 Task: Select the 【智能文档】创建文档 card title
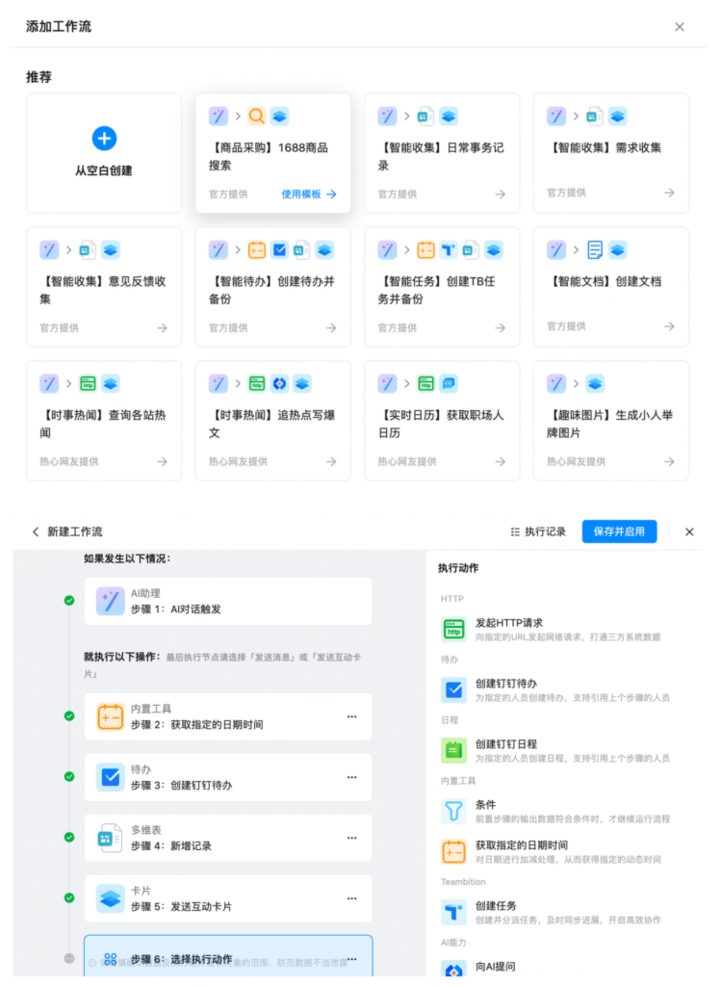pyautogui.click(x=605, y=281)
